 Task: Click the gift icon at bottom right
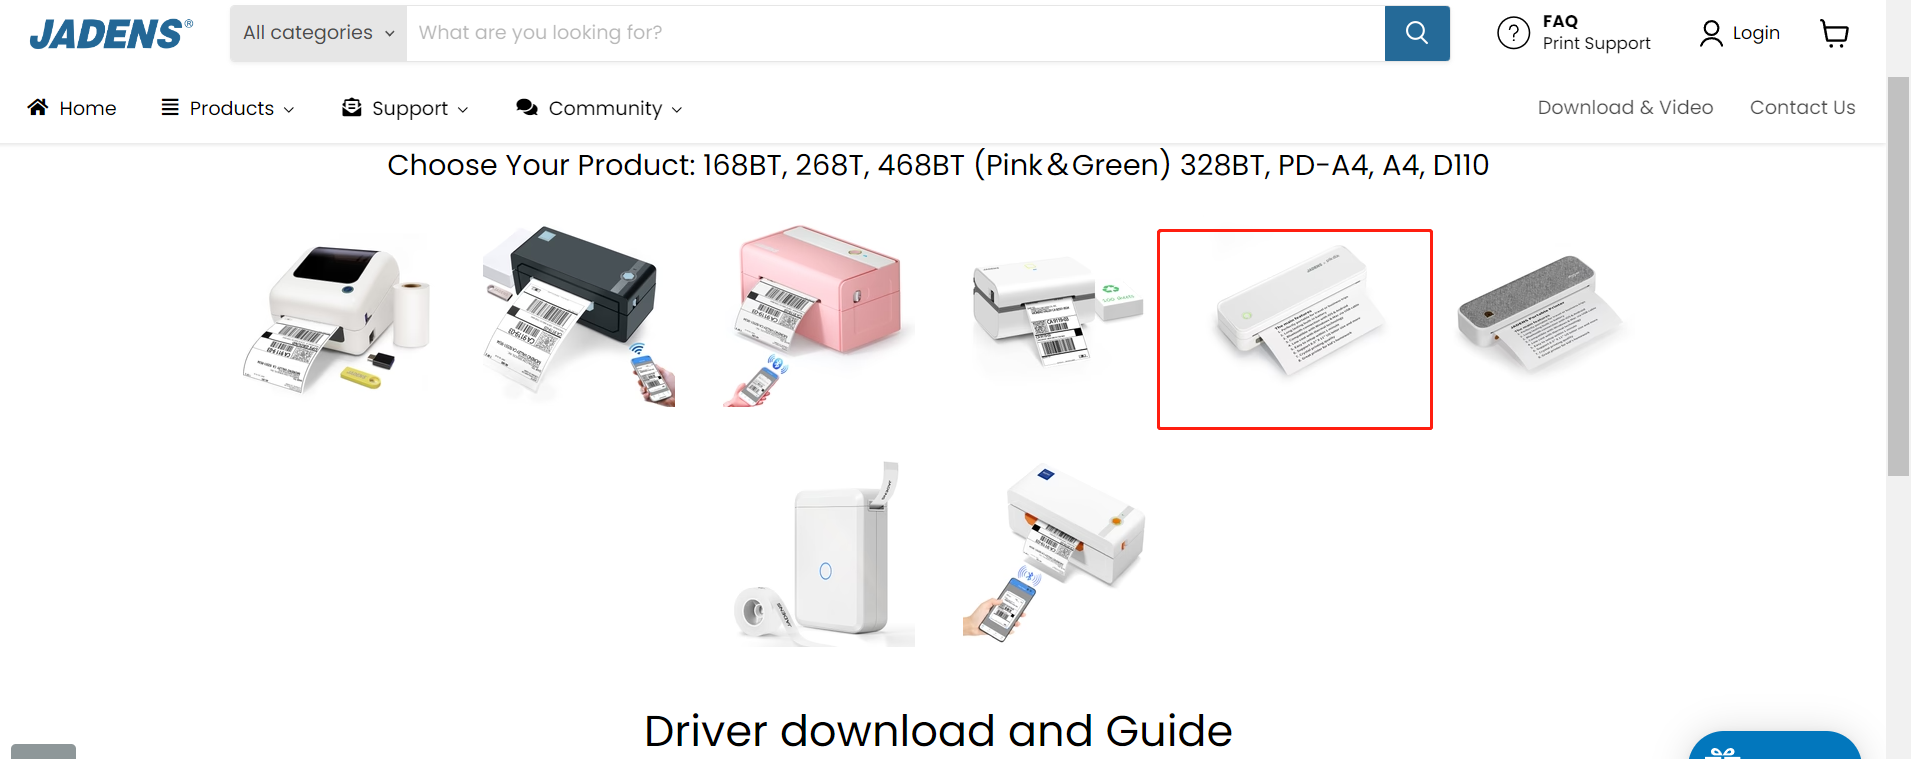coord(1722,753)
